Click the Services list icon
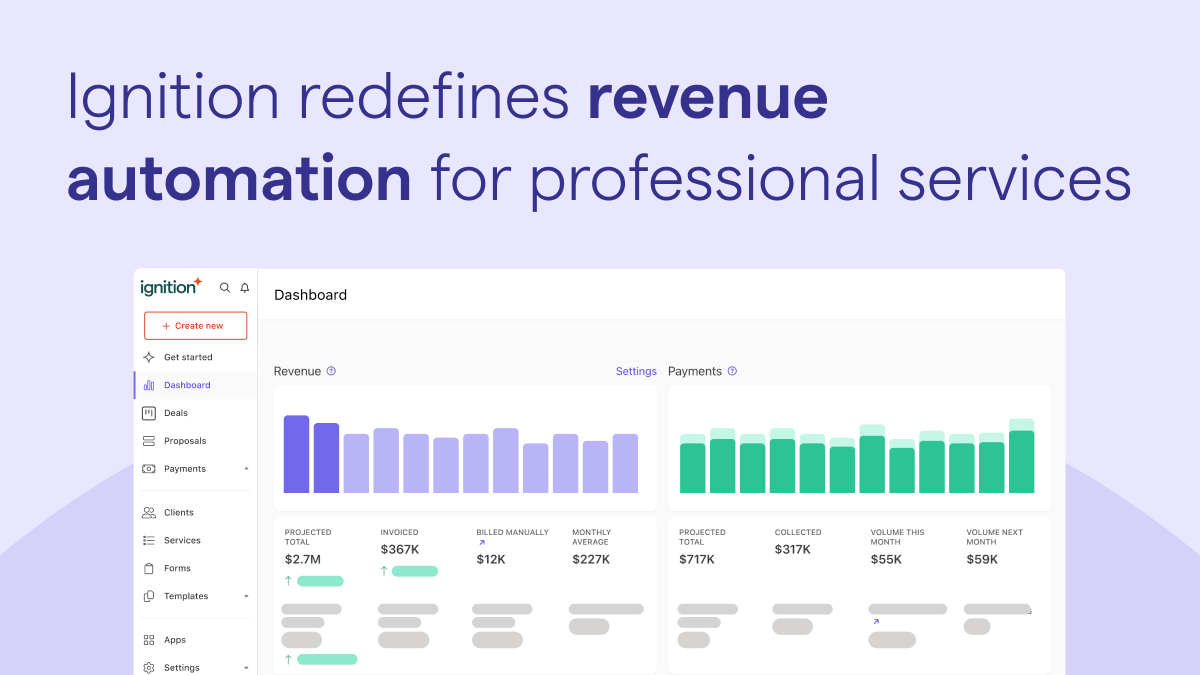The width and height of the screenshot is (1200, 675). pos(149,541)
